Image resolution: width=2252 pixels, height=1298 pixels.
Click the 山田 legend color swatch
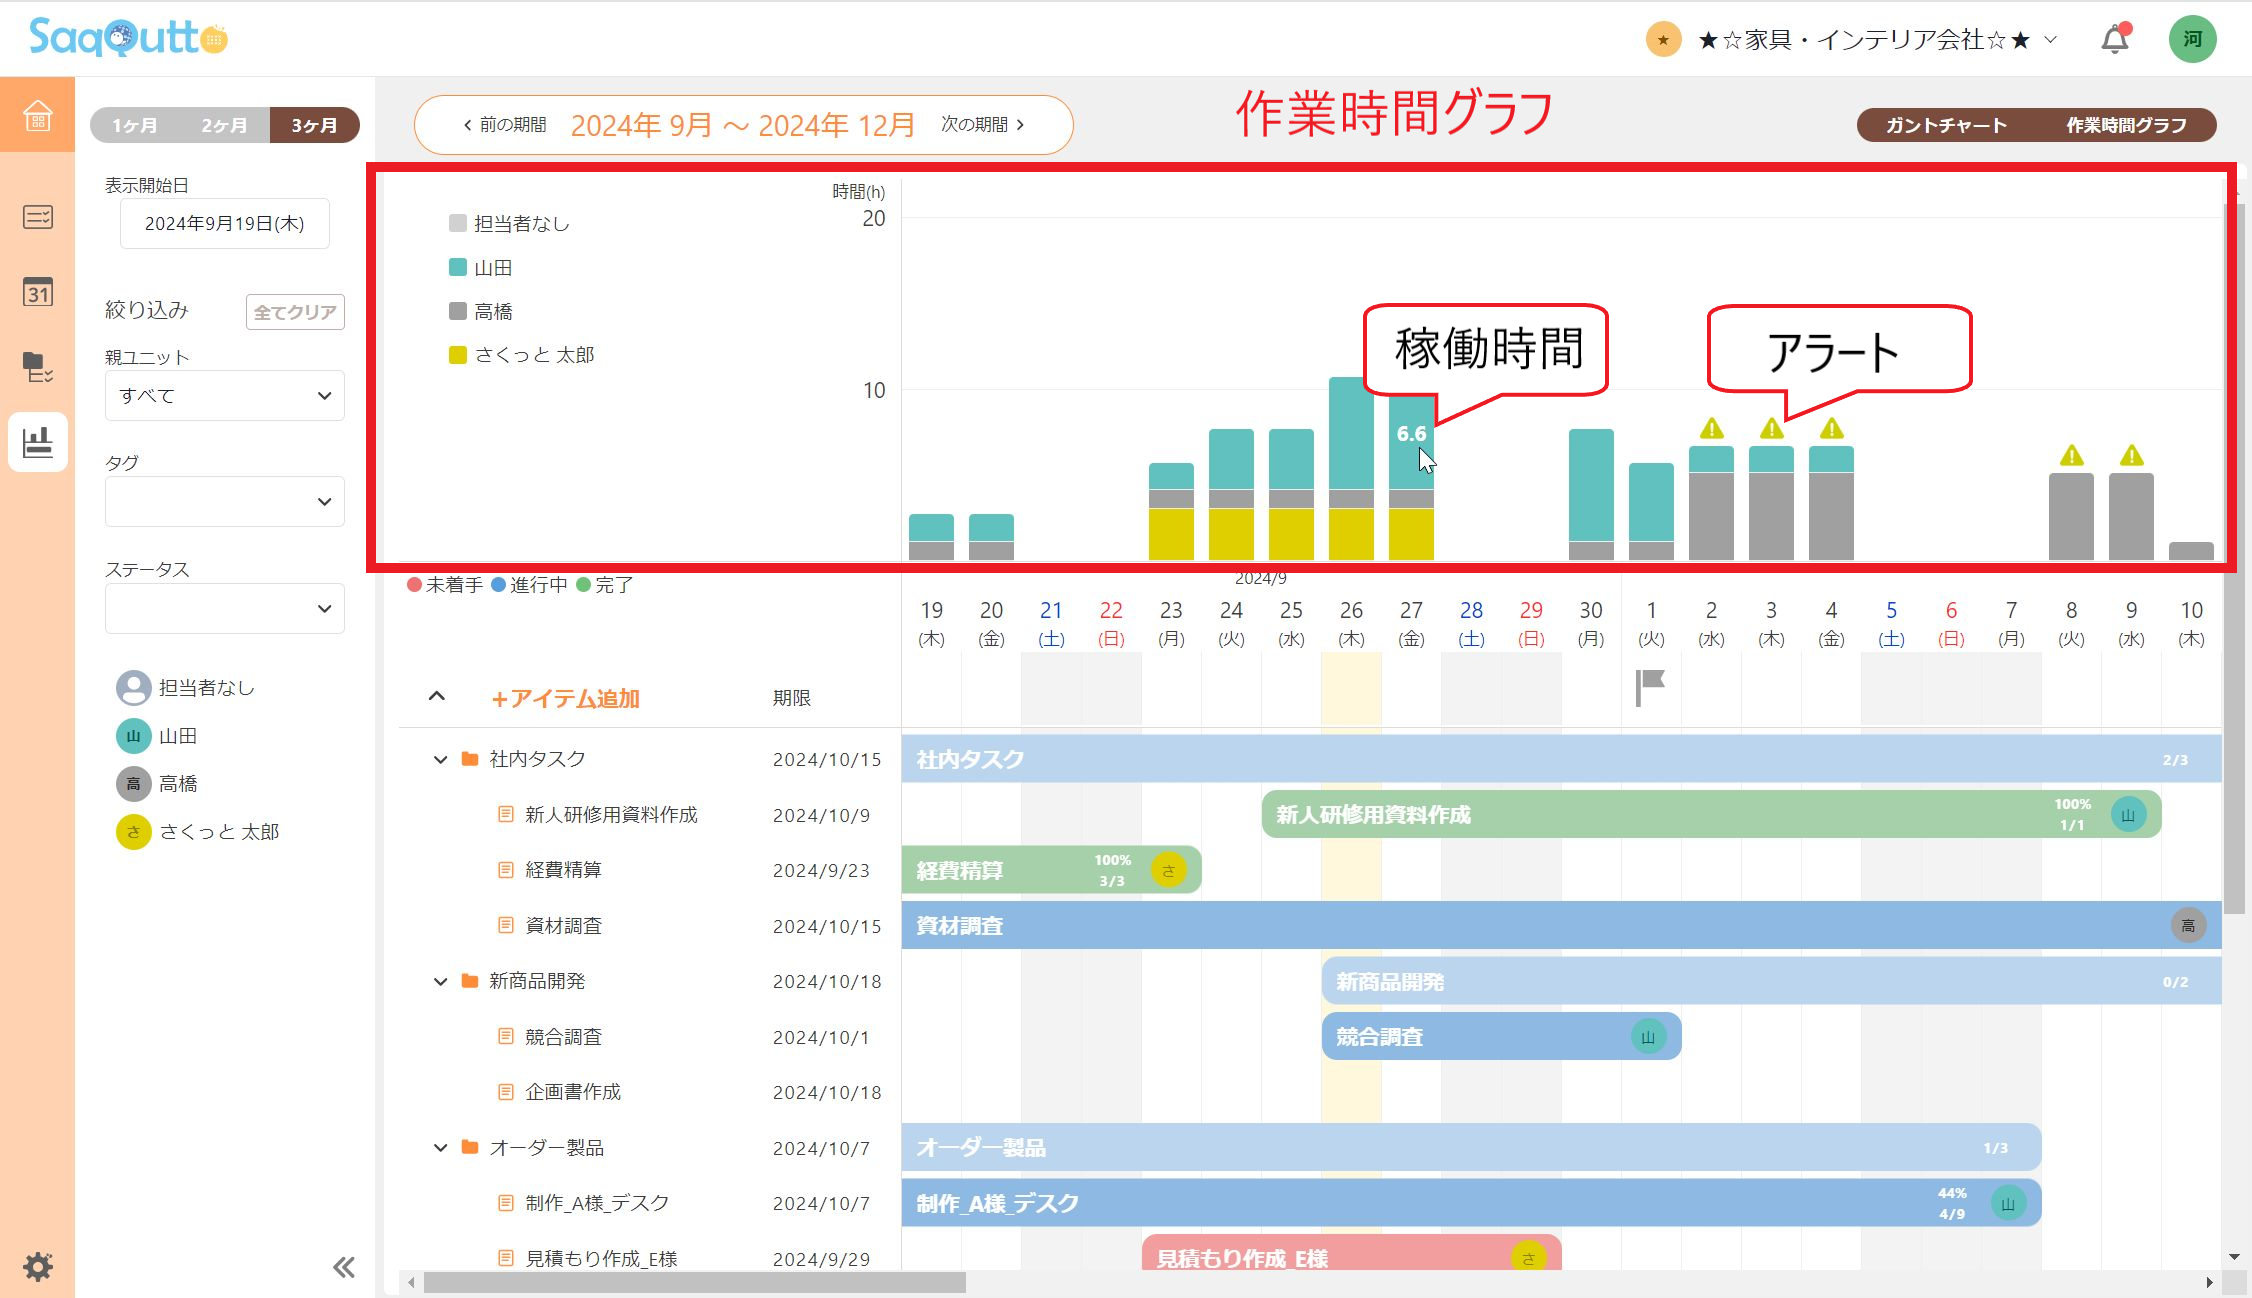458,268
